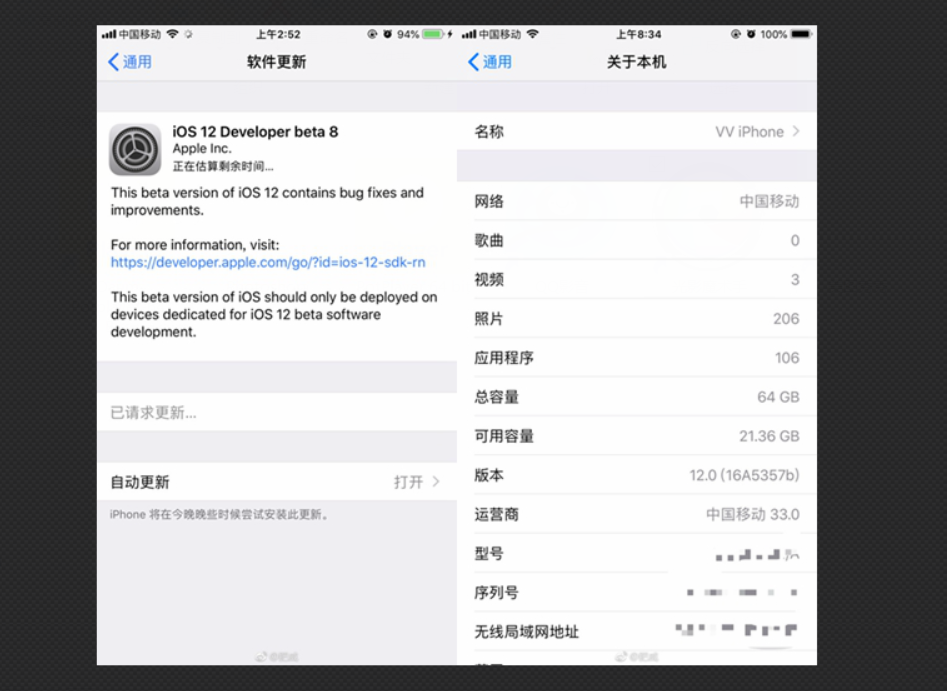Screen dimensions: 947x691
Task: Tap the chevron next to VV iPhone
Action: coord(796,131)
